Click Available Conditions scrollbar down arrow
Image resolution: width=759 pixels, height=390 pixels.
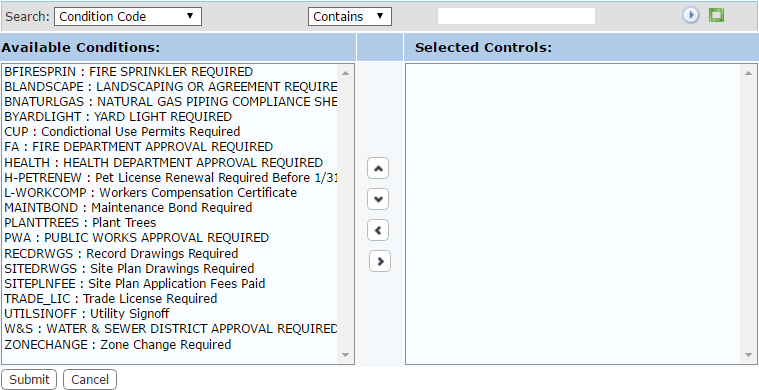click(346, 355)
